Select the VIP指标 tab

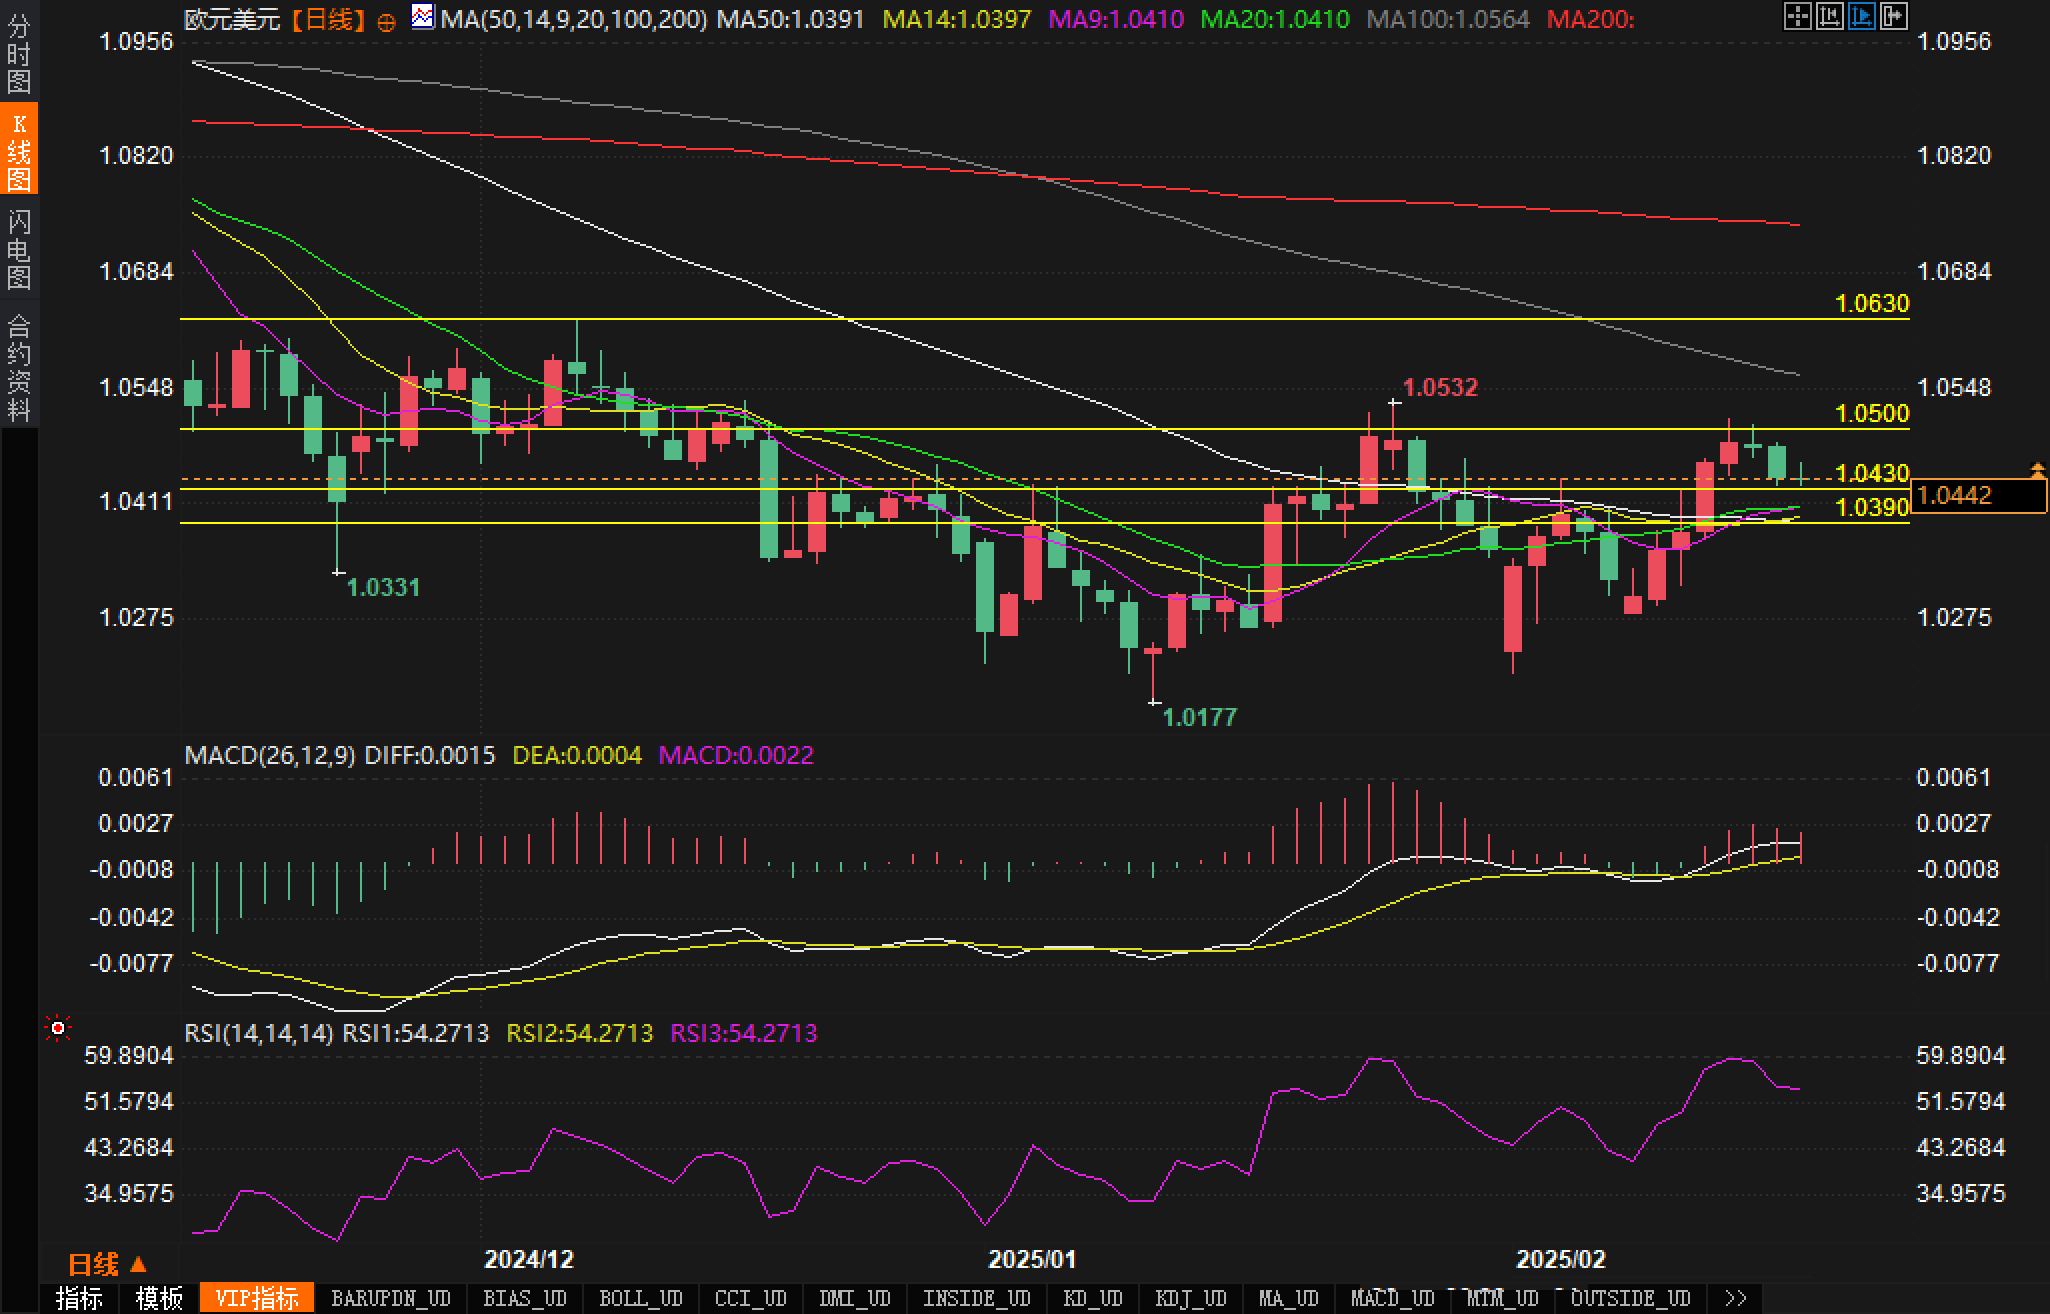point(257,1298)
